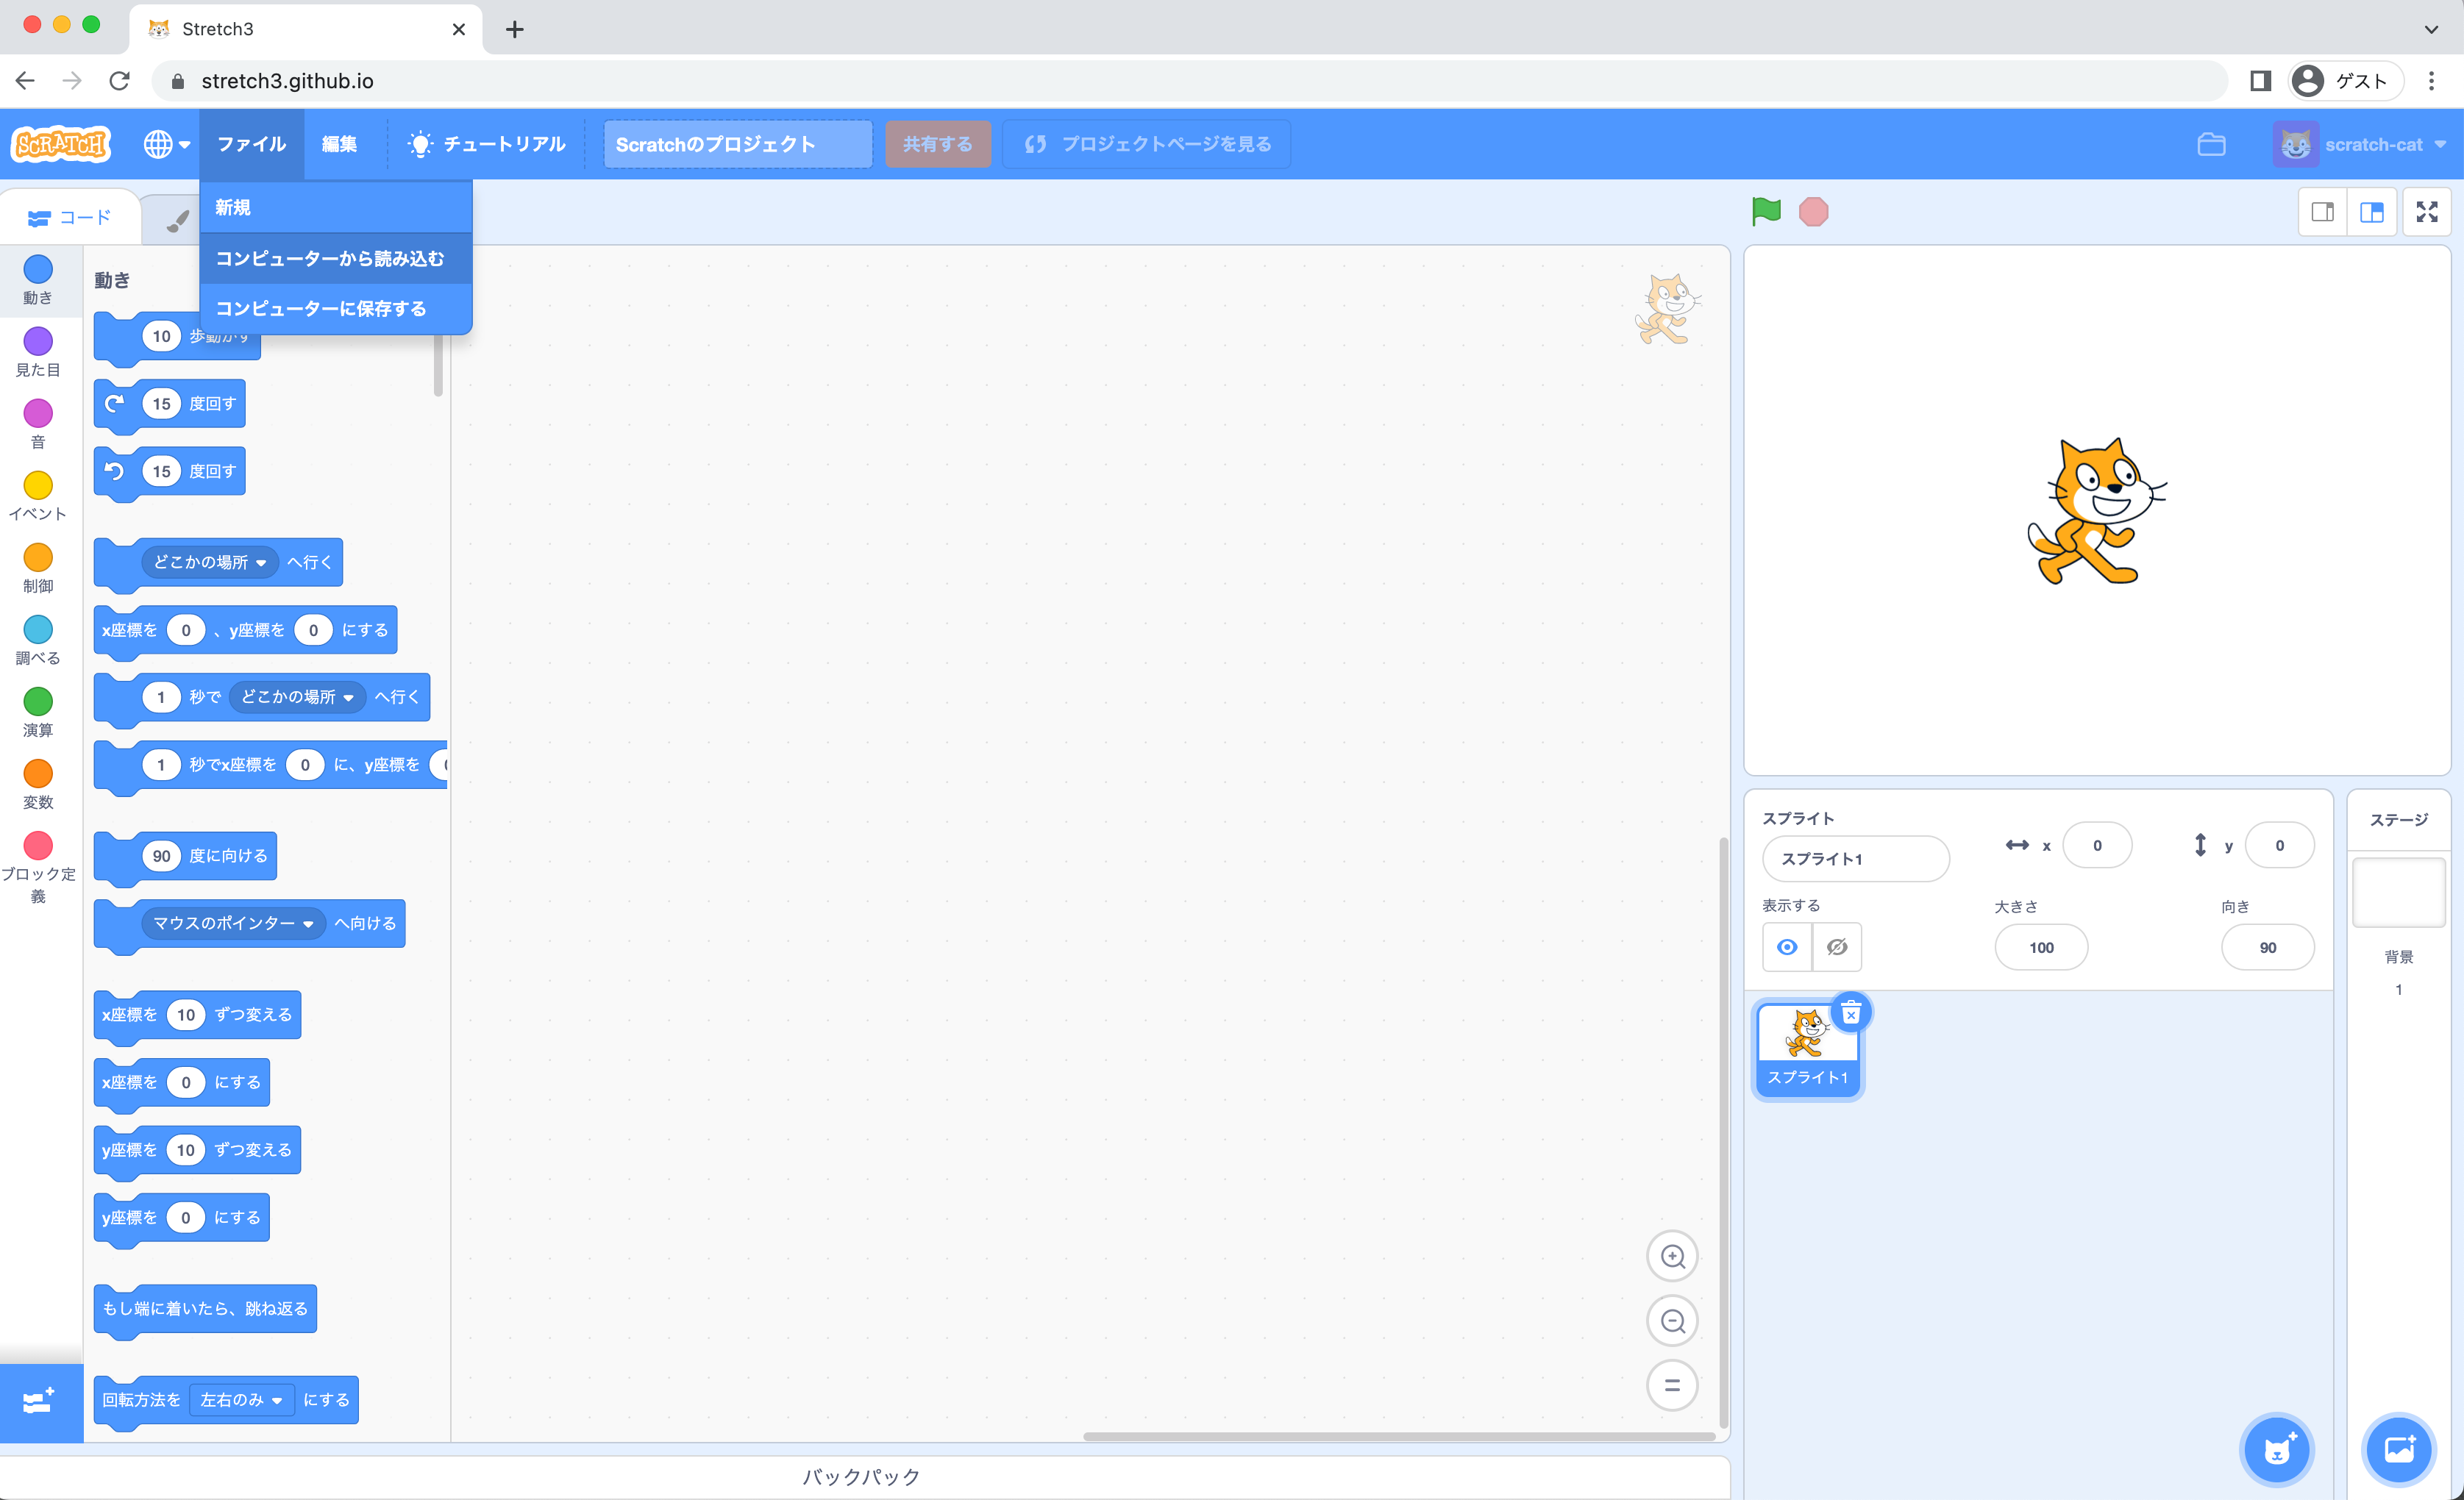Image resolution: width=2464 pixels, height=1500 pixels.
Task: Switch to the コード tab
Action: pos(70,217)
